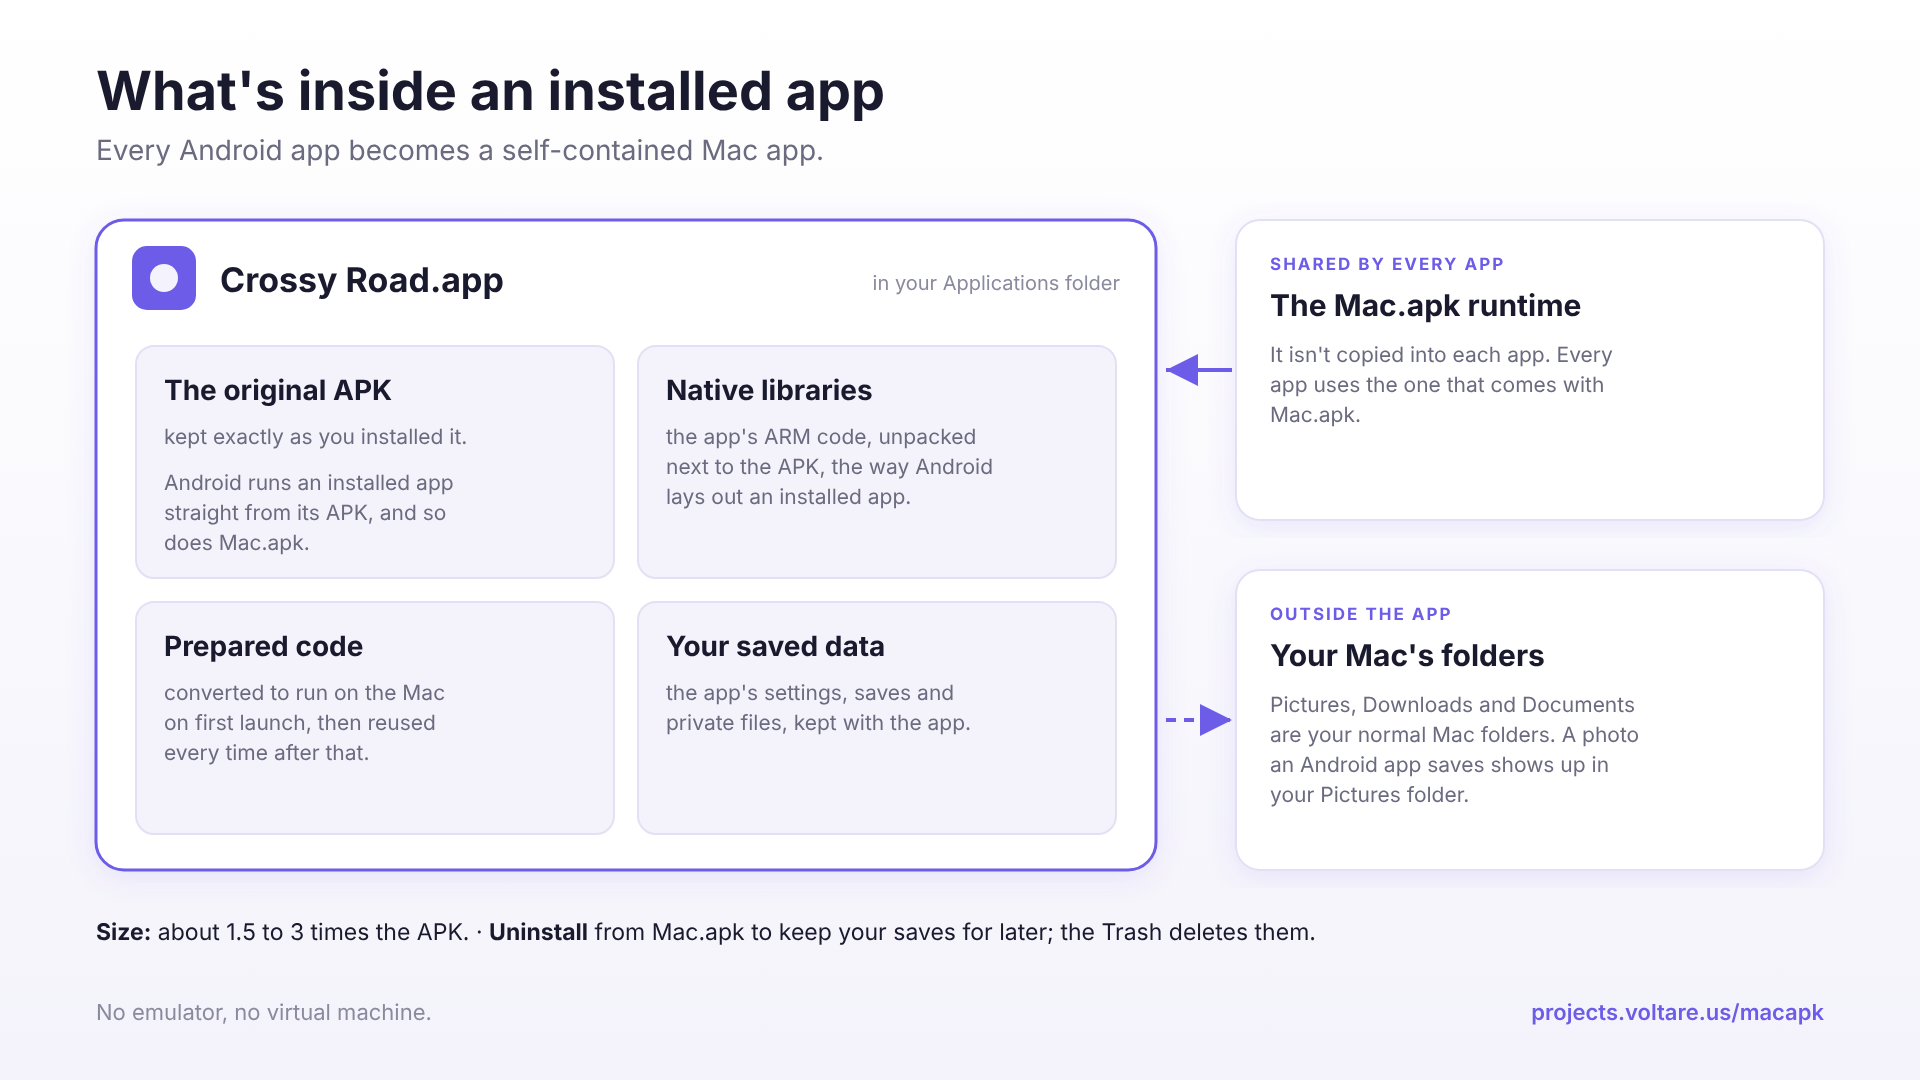Select the 'Your Mac's folders' heading
Screen dimensions: 1920x1080
(x=1407, y=655)
